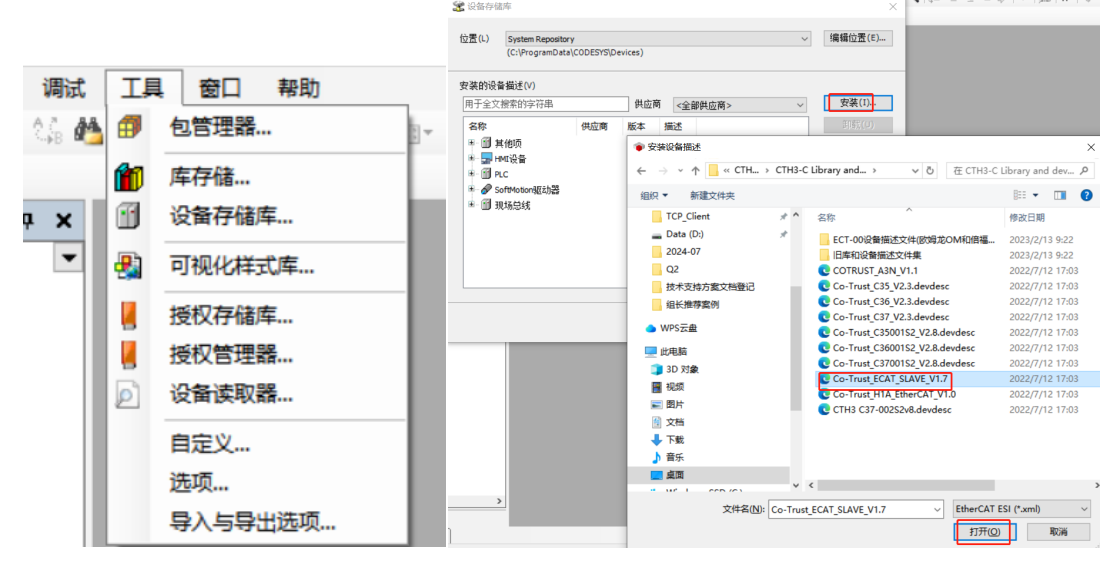Click the 编辑位置 button

point(857,38)
